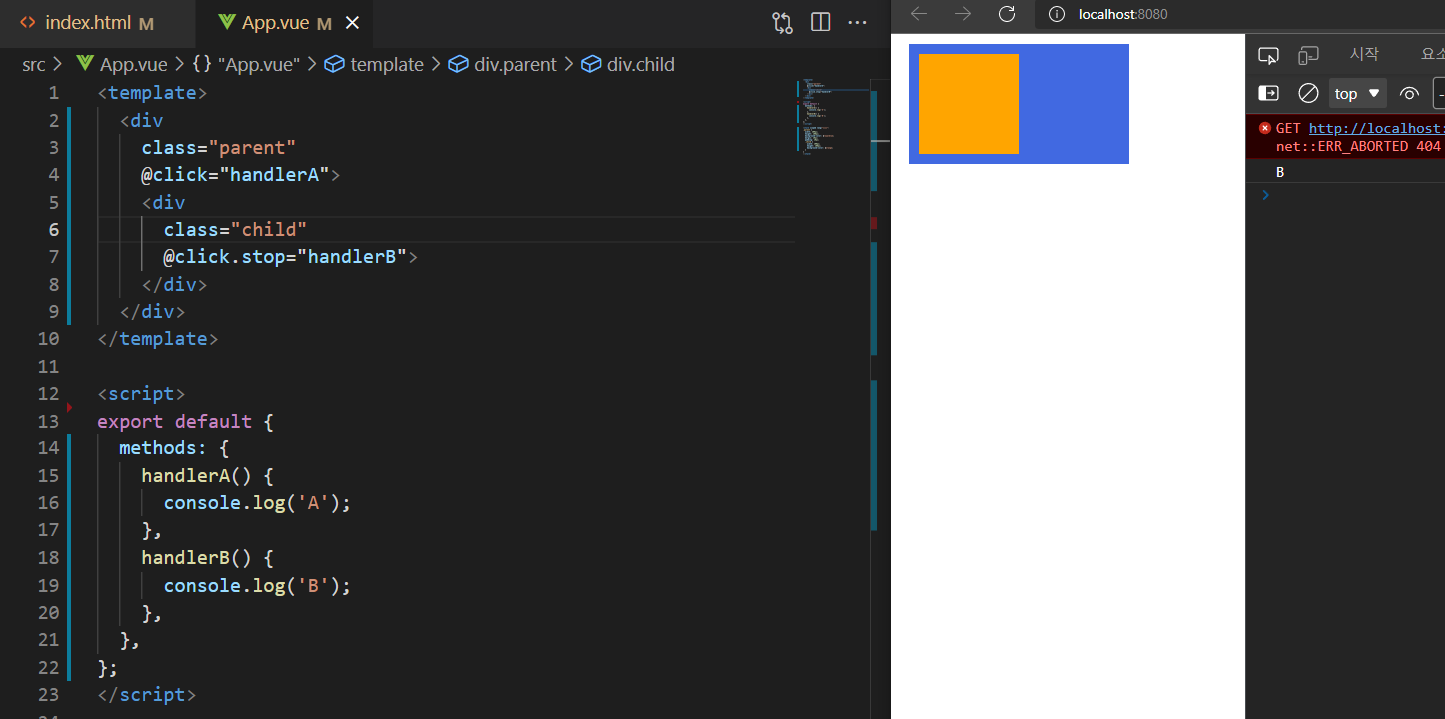
Task: Click the class="parent" attribute
Action: pyautogui.click(x=219, y=147)
